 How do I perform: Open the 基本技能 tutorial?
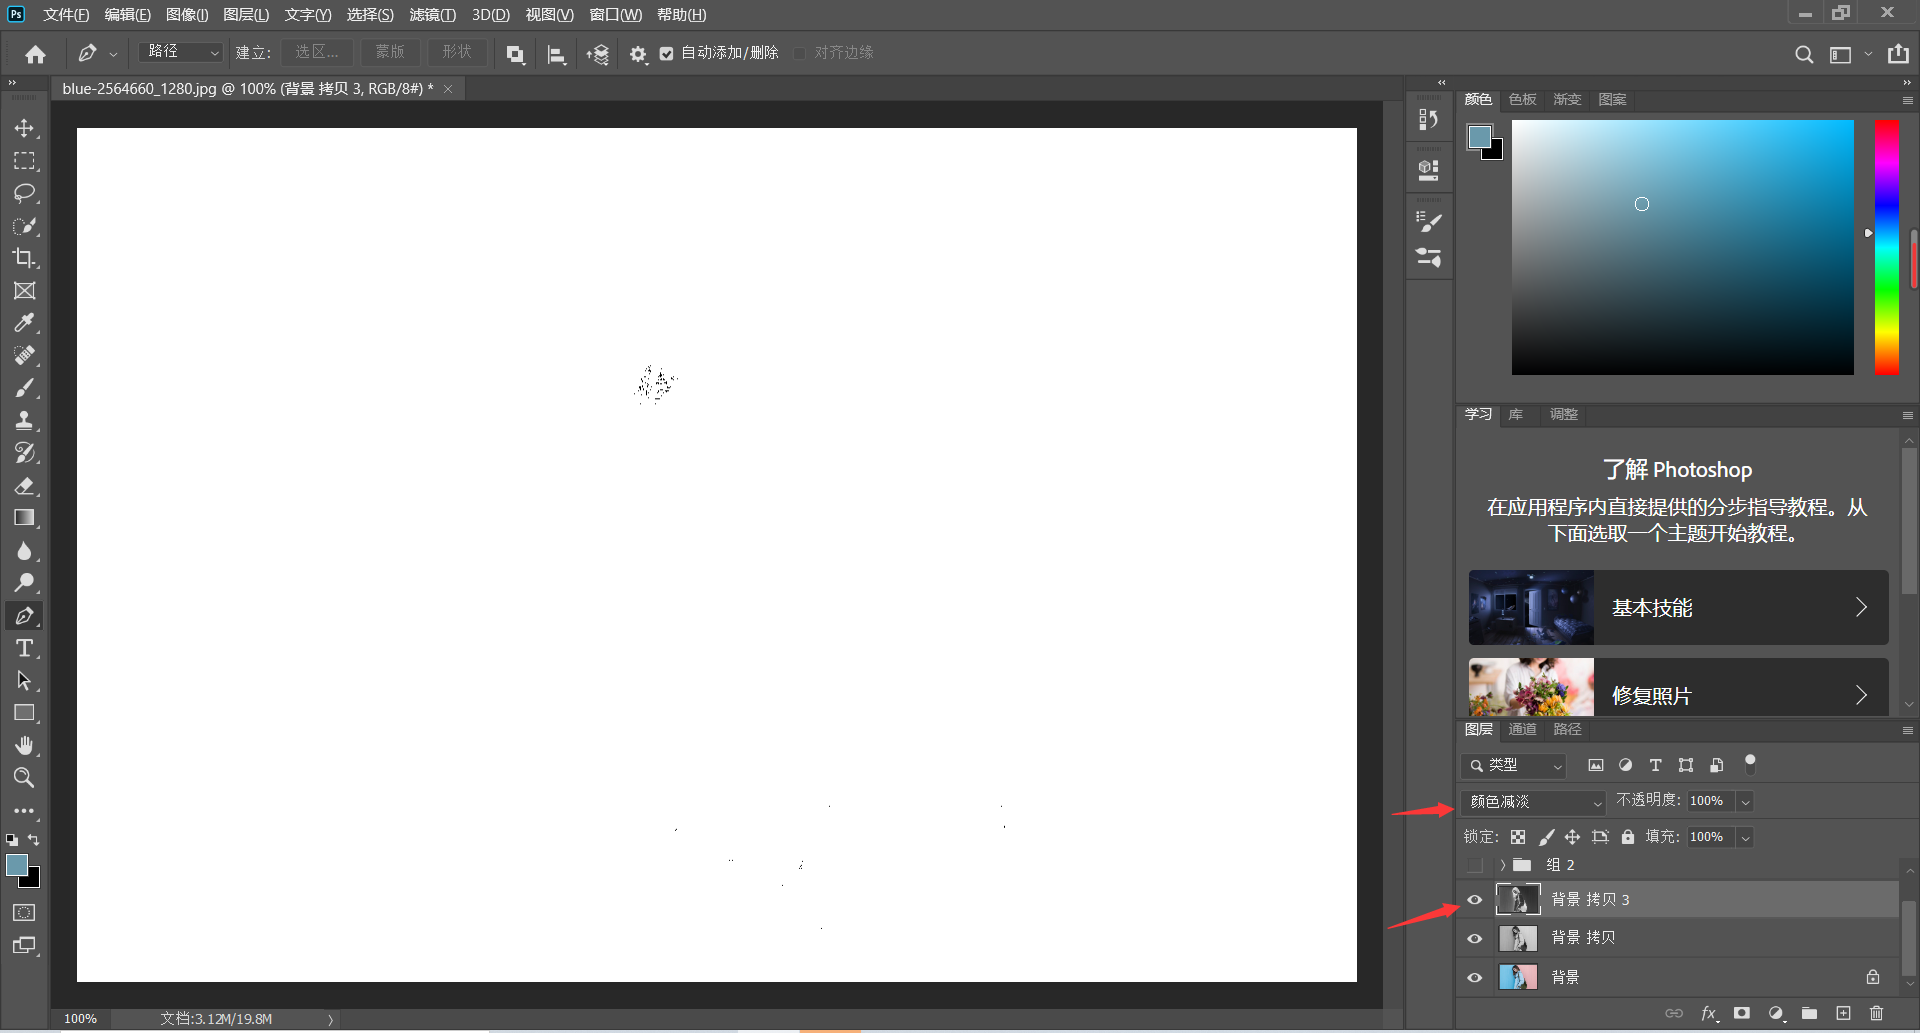(1678, 608)
